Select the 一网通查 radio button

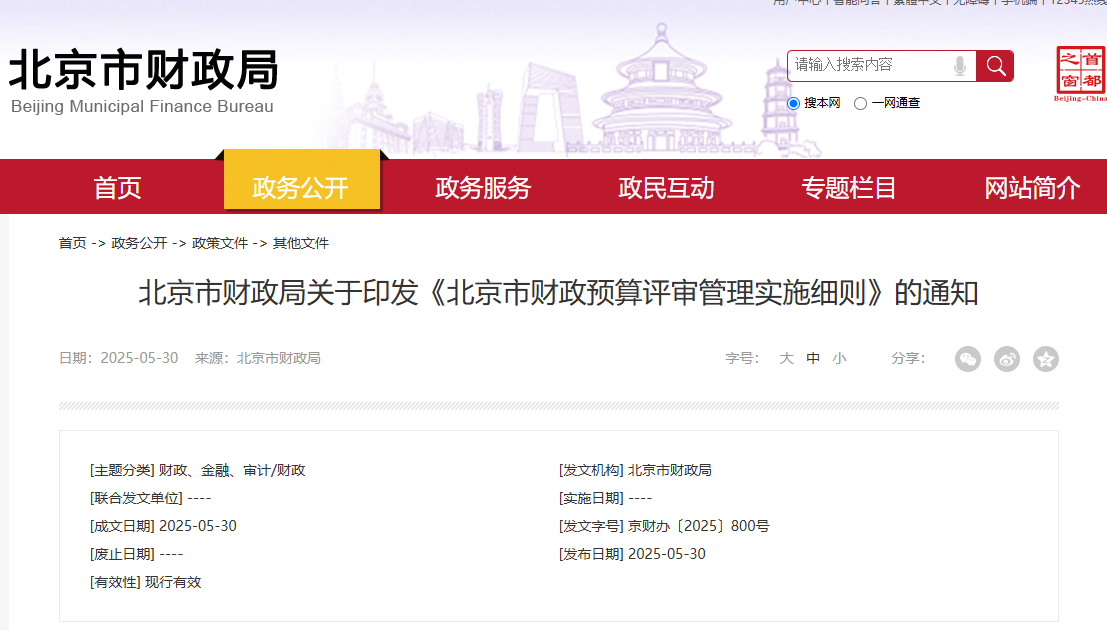pos(860,103)
